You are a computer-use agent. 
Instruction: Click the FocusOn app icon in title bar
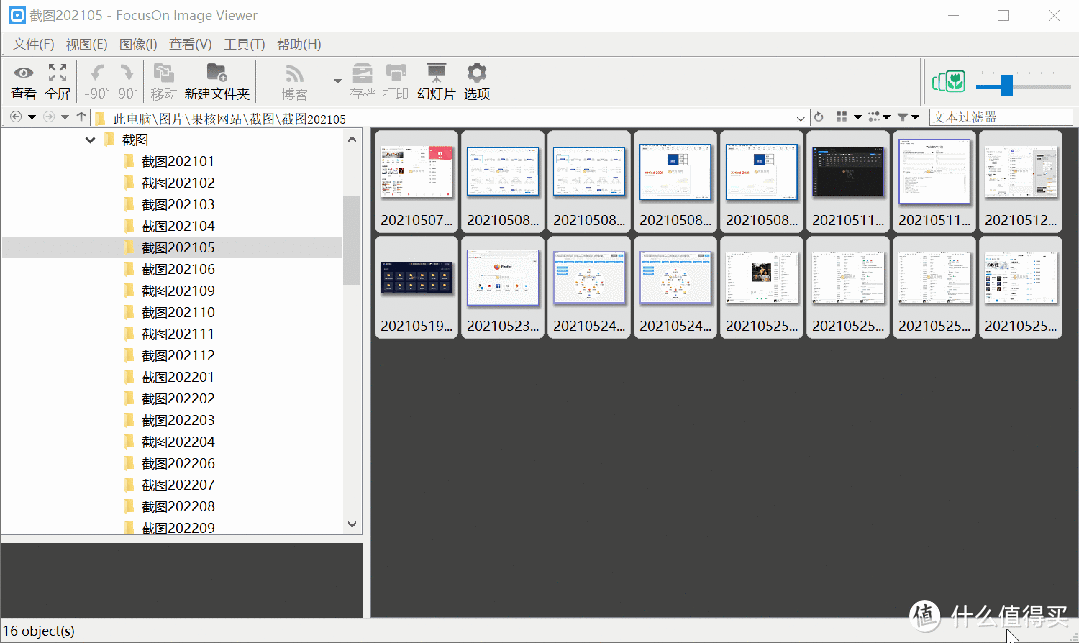click(x=17, y=15)
